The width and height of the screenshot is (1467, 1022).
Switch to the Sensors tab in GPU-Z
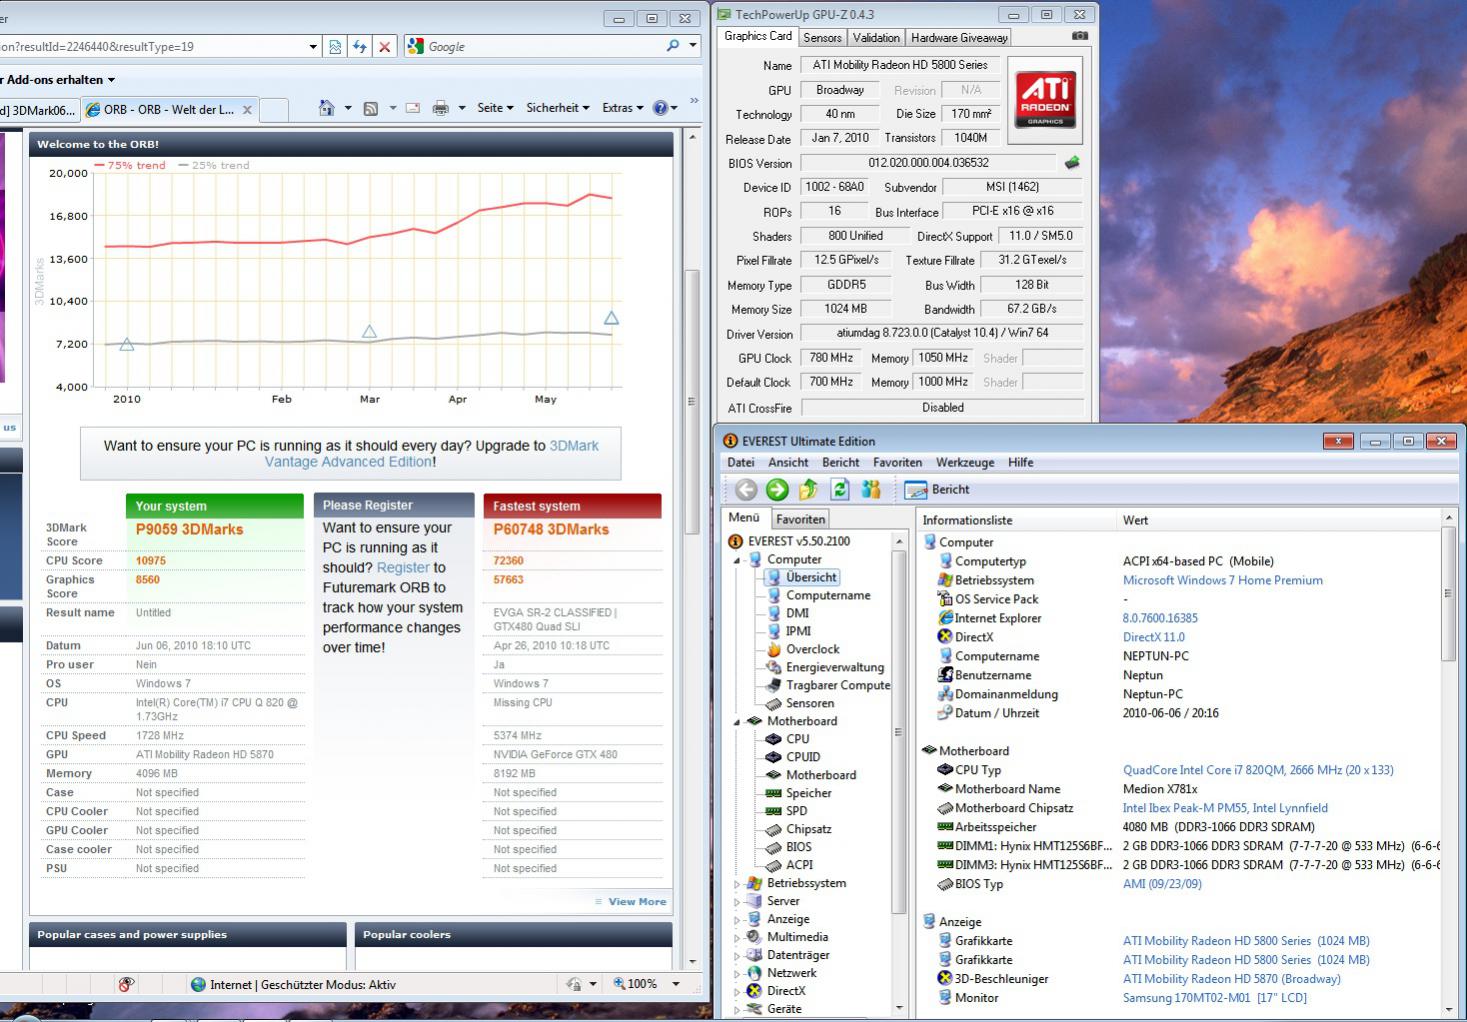(x=822, y=38)
